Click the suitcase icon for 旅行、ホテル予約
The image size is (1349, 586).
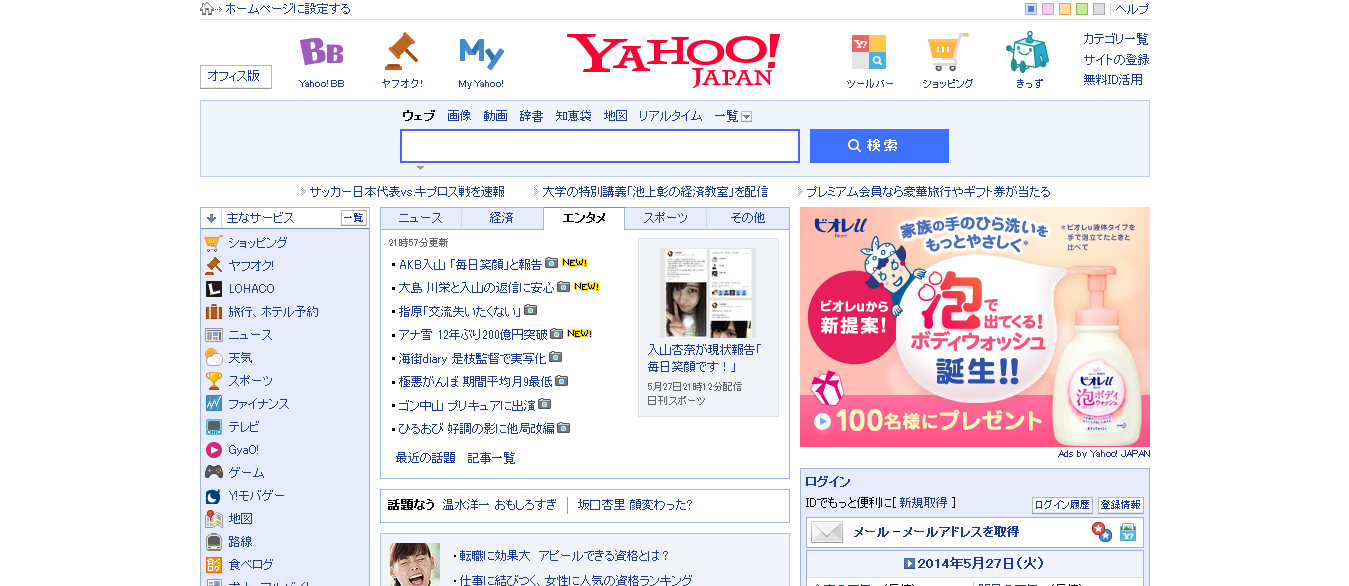tap(213, 312)
